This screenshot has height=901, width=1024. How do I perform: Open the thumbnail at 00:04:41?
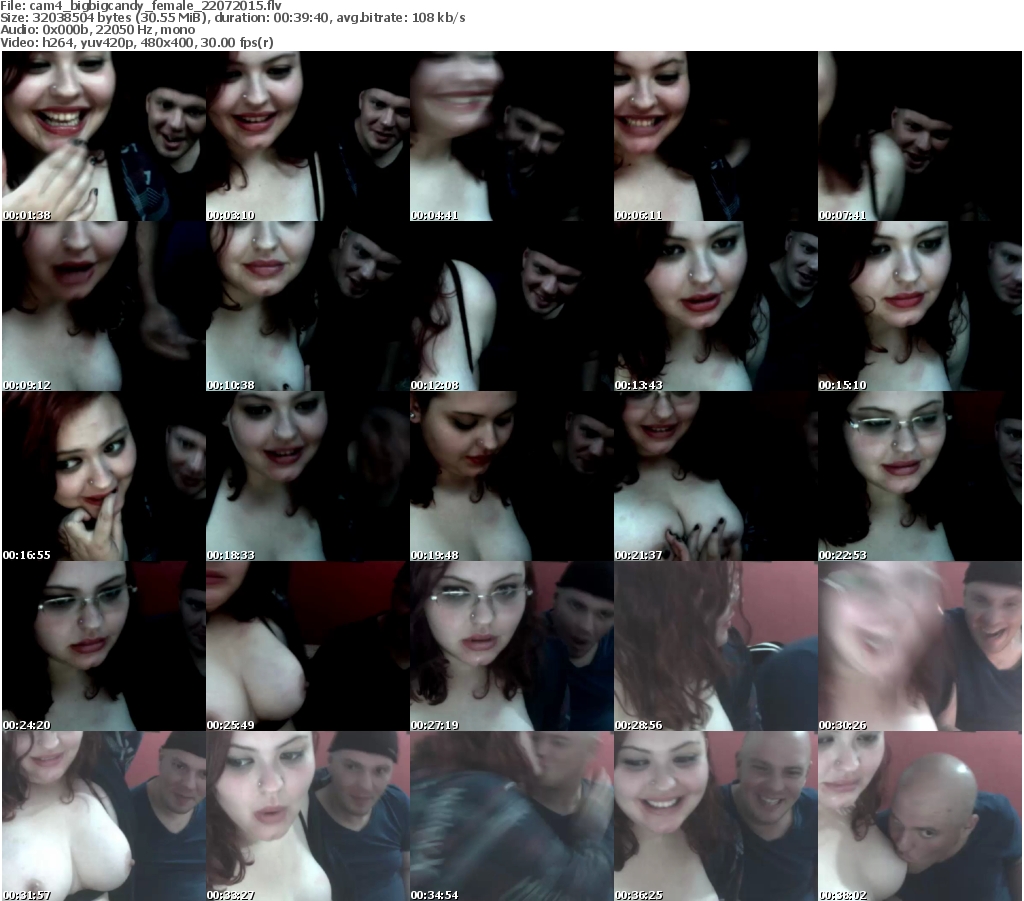(511, 136)
